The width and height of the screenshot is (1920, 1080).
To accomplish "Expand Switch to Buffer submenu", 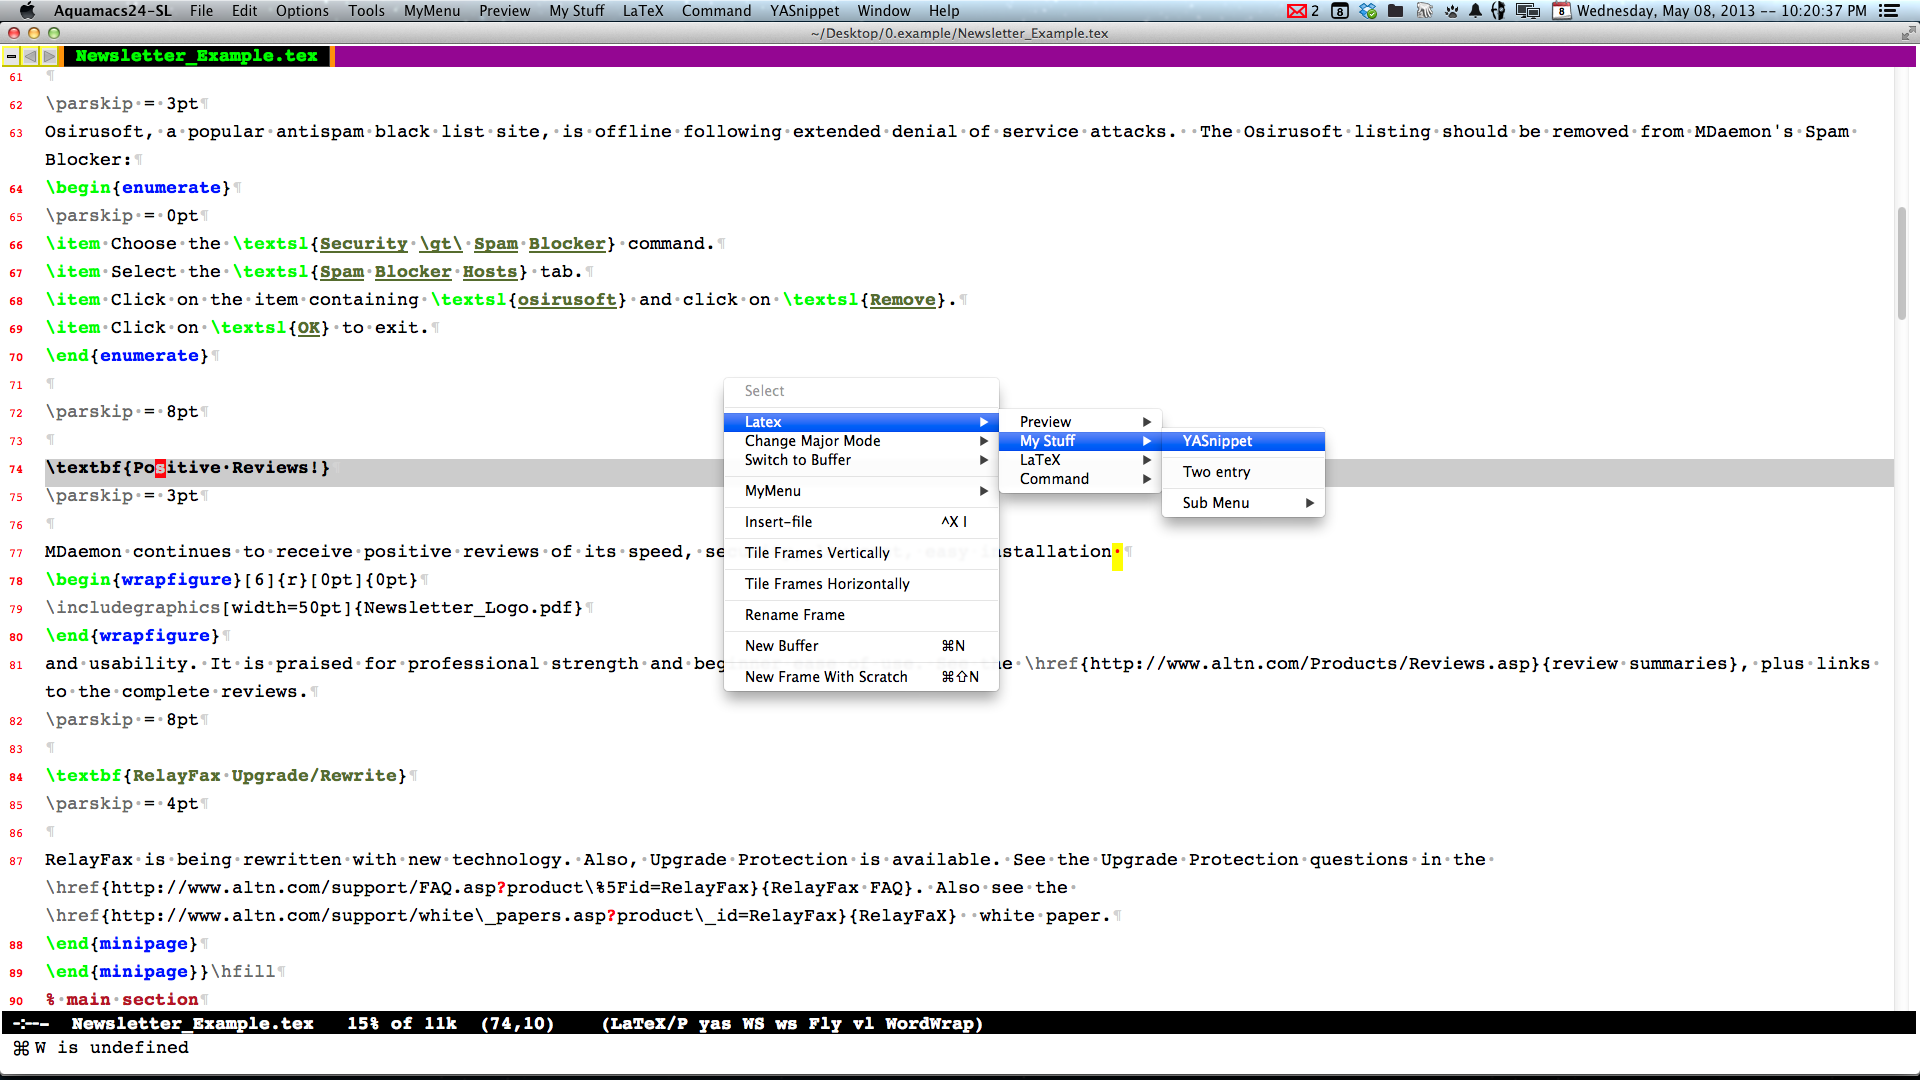I will coord(861,460).
